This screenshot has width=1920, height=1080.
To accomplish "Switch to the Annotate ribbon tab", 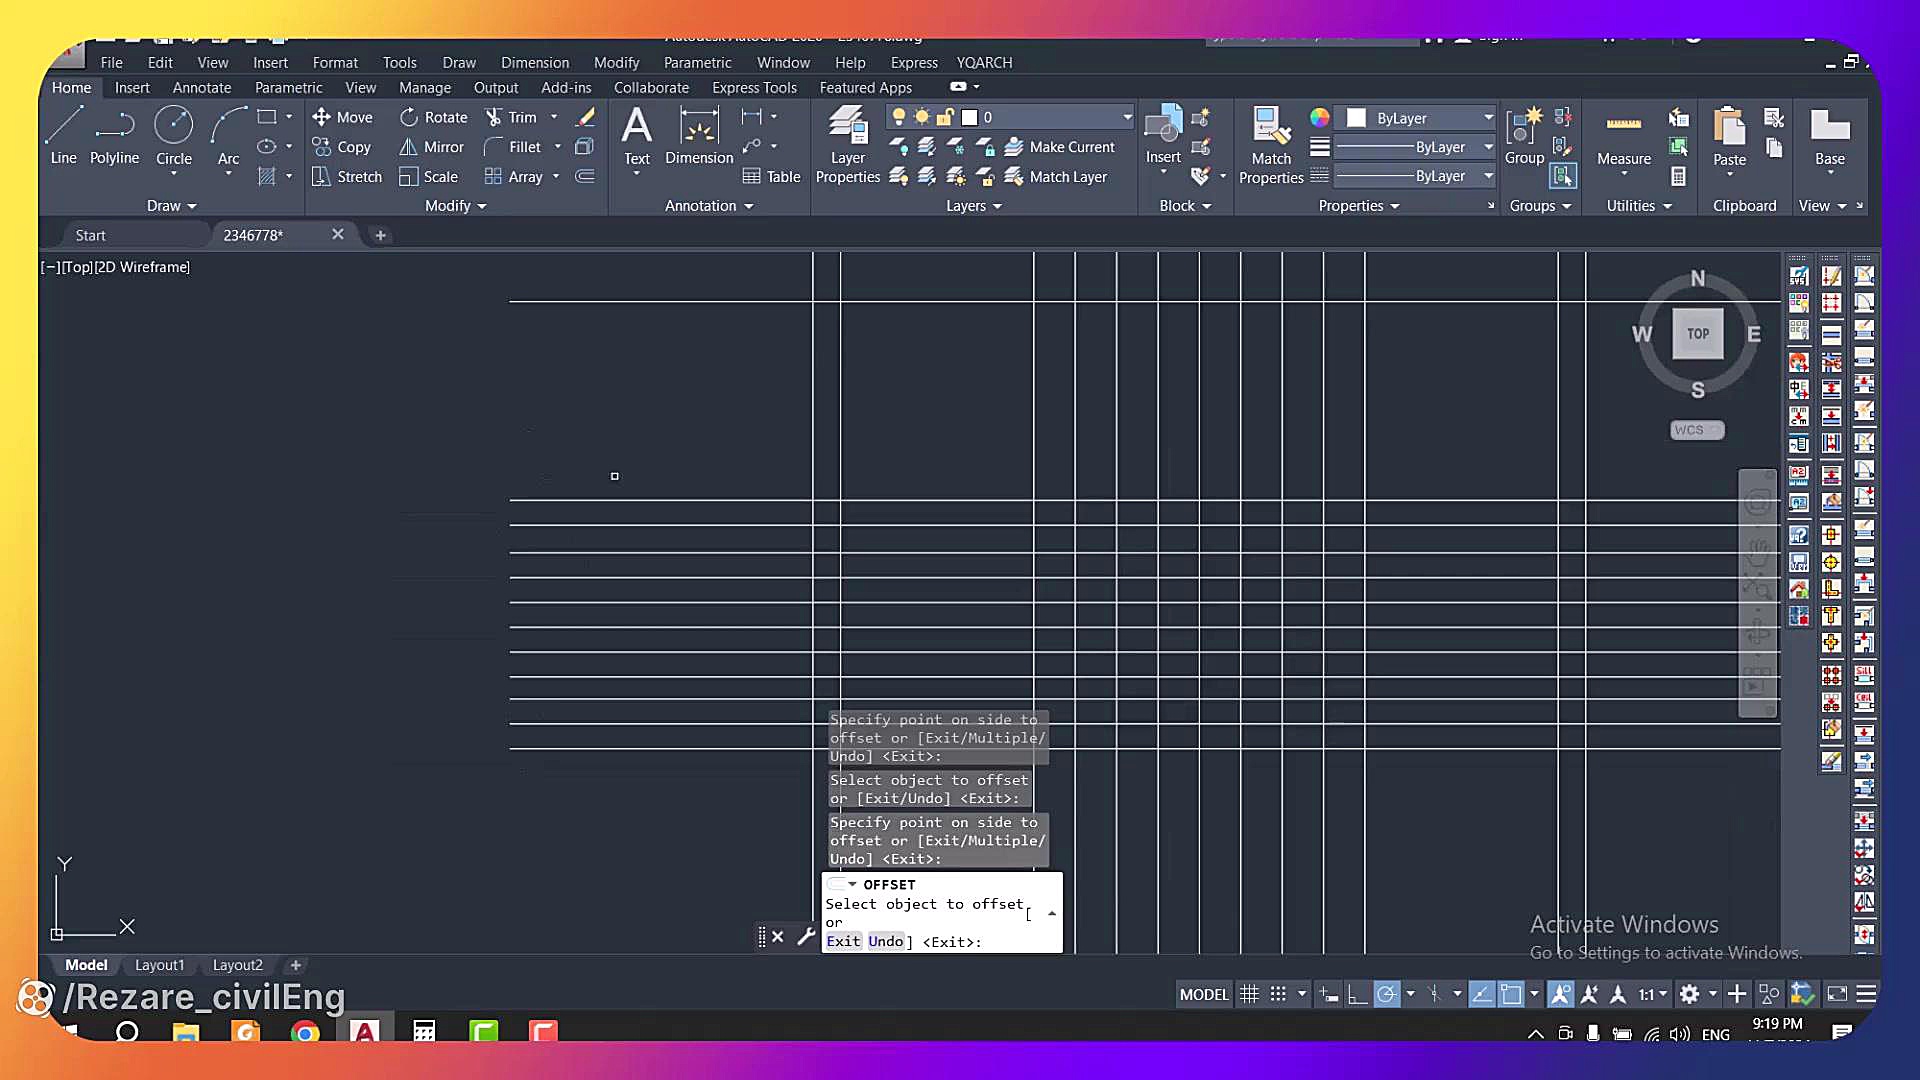I will click(201, 88).
